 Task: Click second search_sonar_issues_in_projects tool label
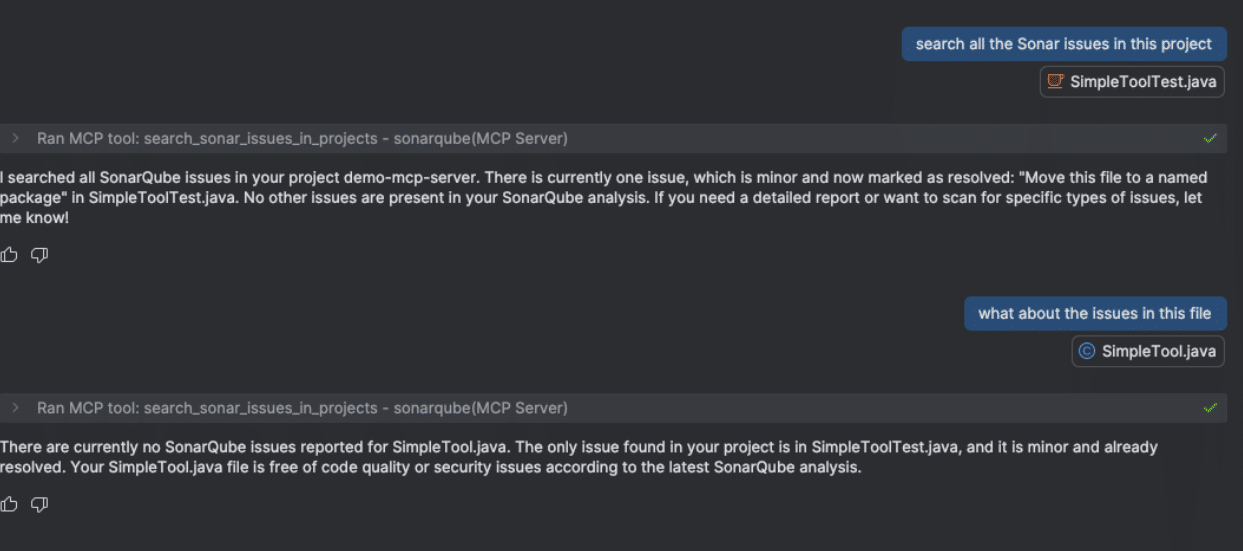click(x=264, y=408)
